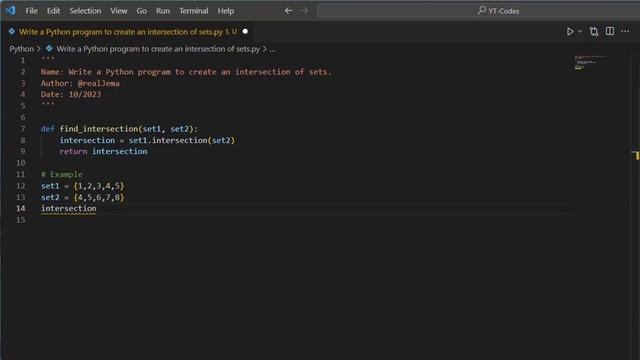Open the Edit menu
The width and height of the screenshot is (640, 360).
point(53,11)
